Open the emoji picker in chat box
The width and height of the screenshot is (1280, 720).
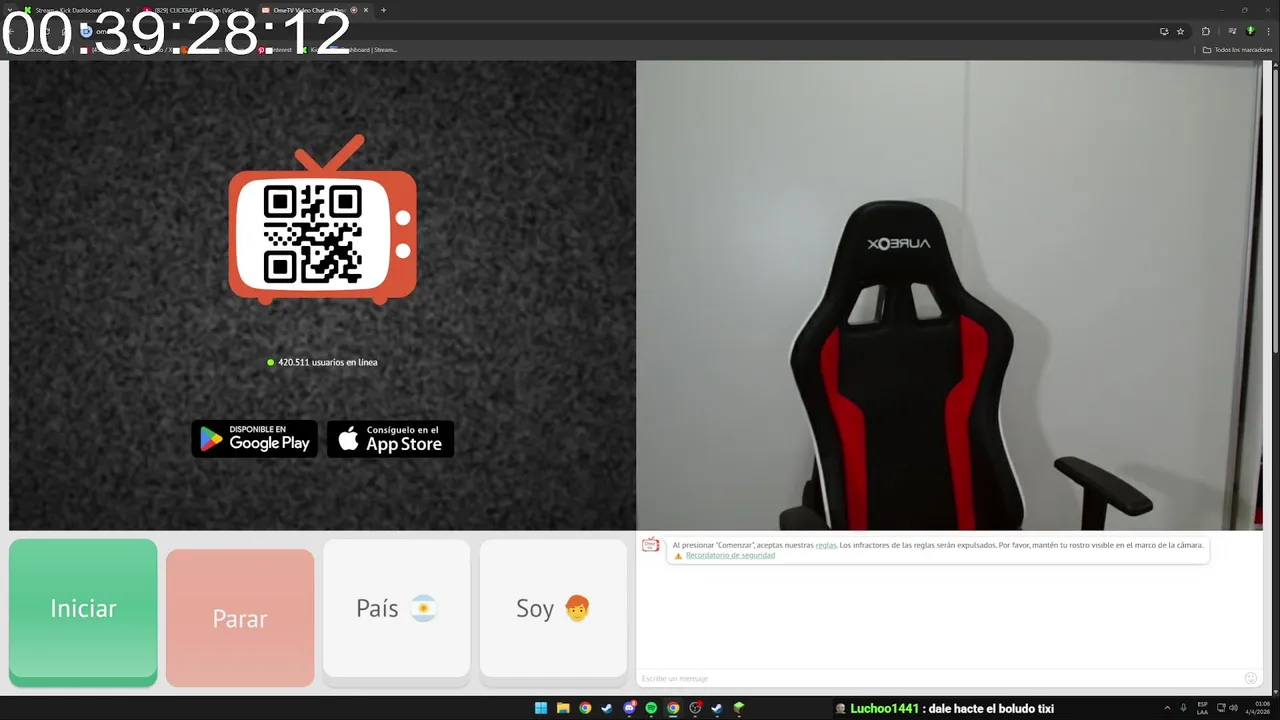pos(1250,678)
